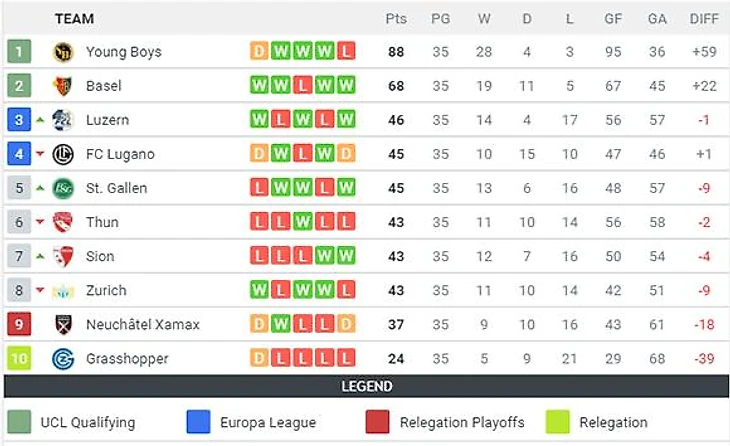Viewport: 730px width, 446px height.
Task: Click position number 1 rank badge
Action: coord(19,52)
